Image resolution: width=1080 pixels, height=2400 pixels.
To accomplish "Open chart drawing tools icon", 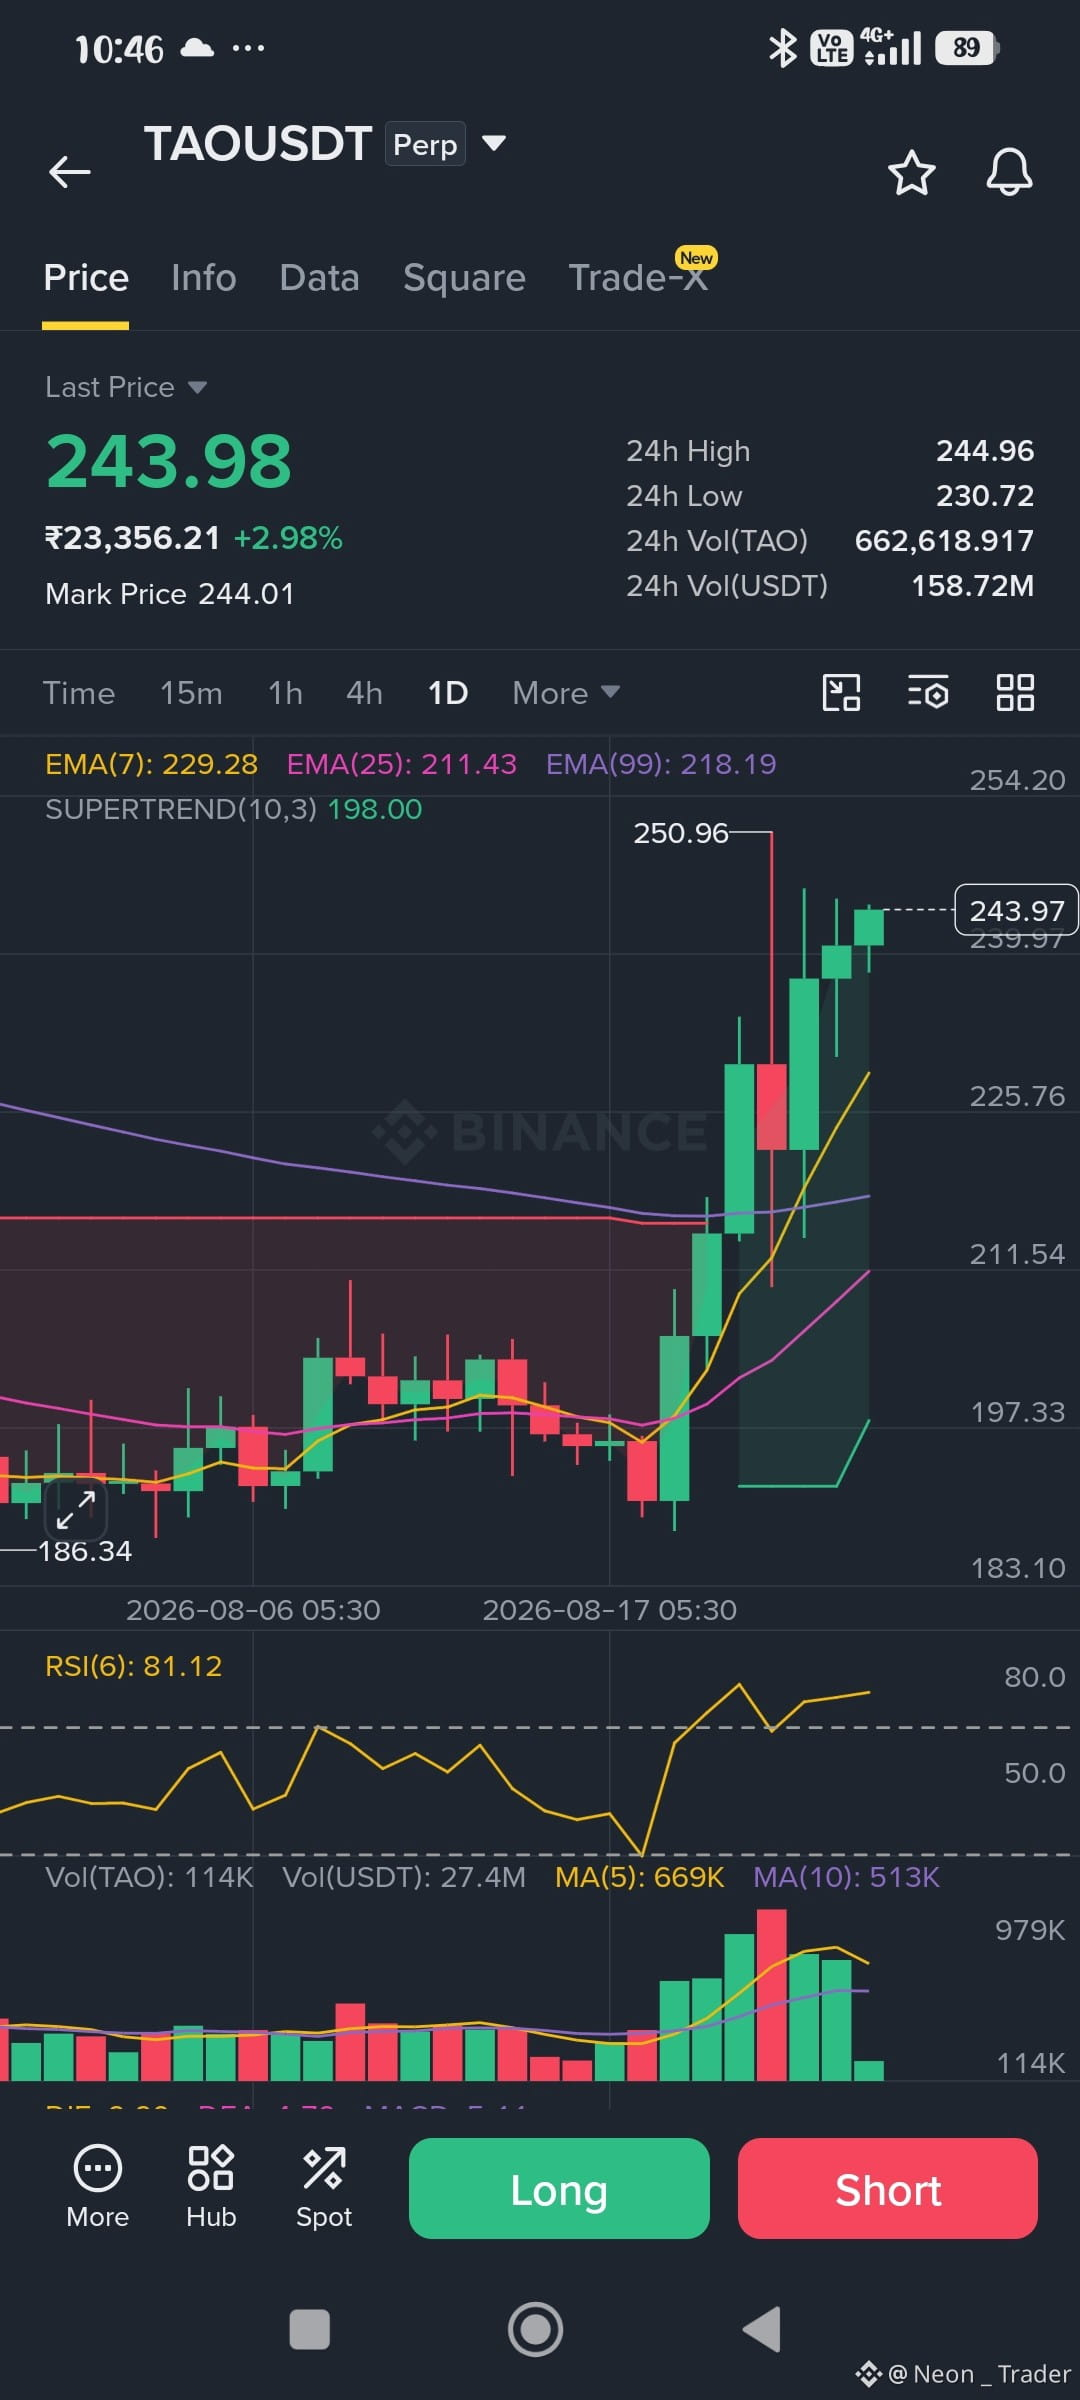I will tap(841, 692).
